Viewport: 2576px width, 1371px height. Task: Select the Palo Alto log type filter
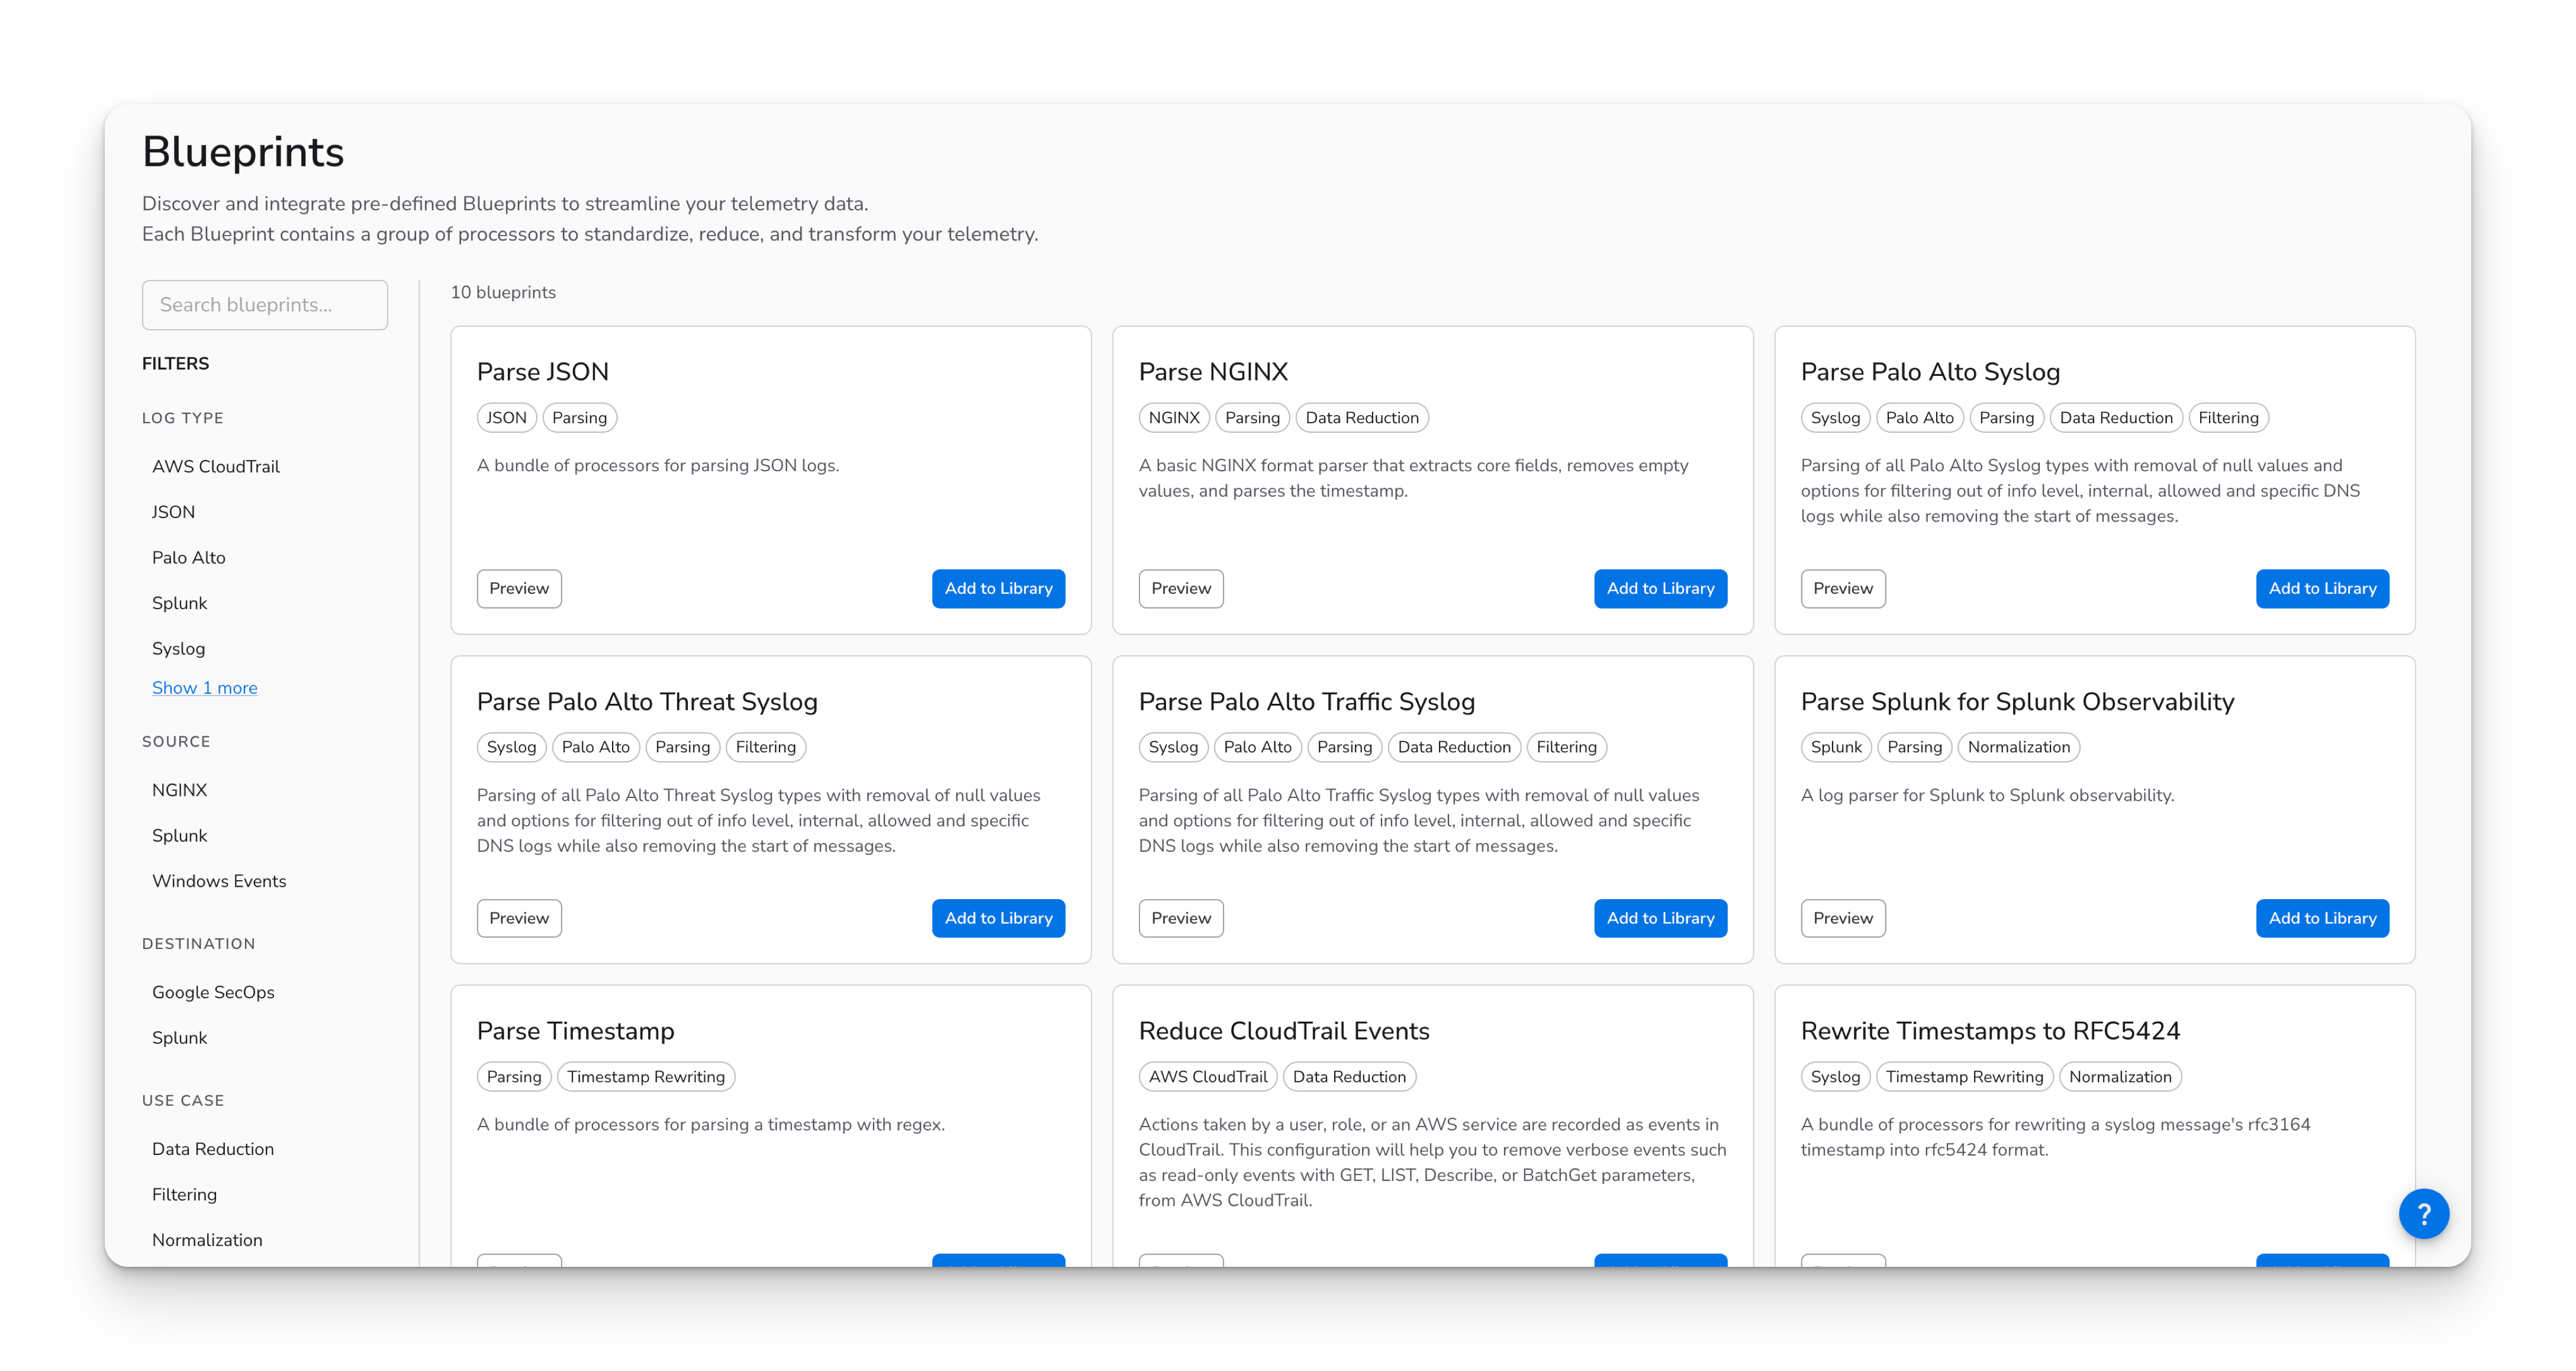pyautogui.click(x=188, y=558)
